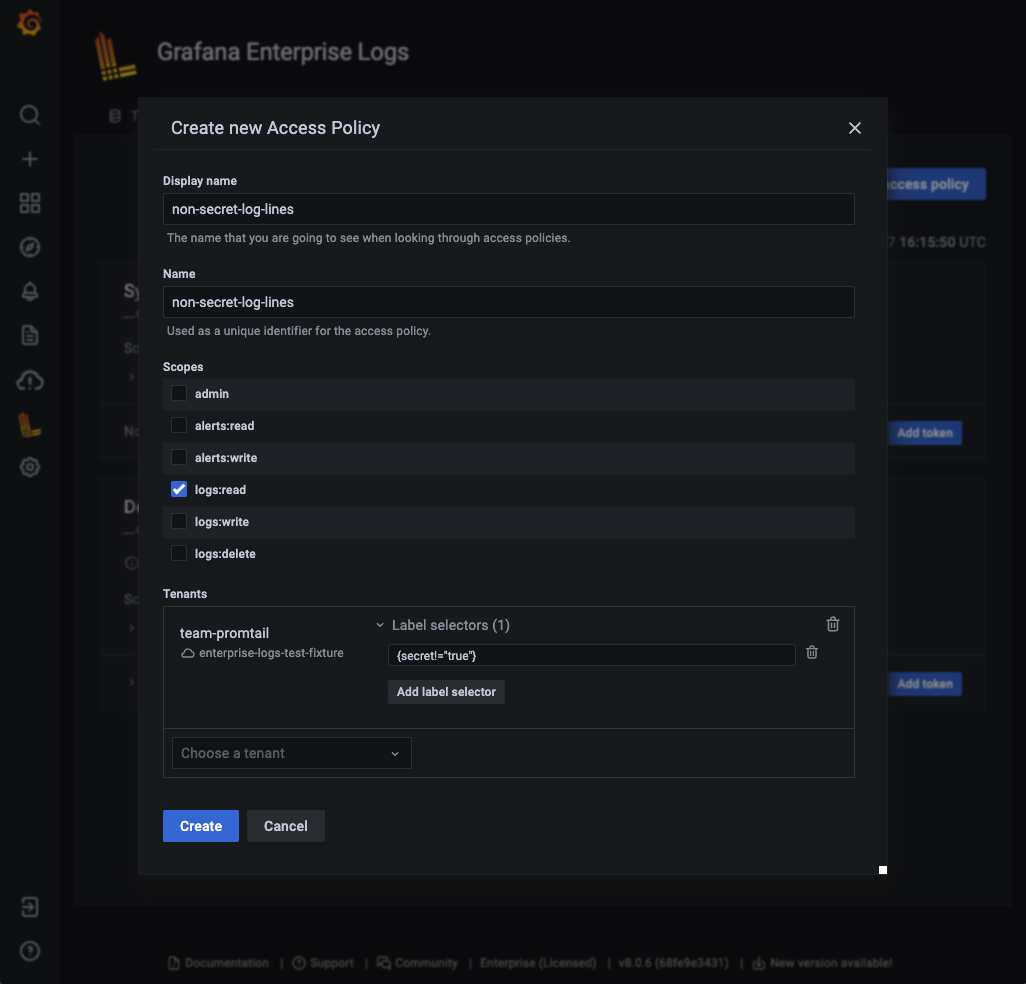Image resolution: width=1026 pixels, height=984 pixels.
Task: Uncheck the logs:read scope
Action: (178, 489)
